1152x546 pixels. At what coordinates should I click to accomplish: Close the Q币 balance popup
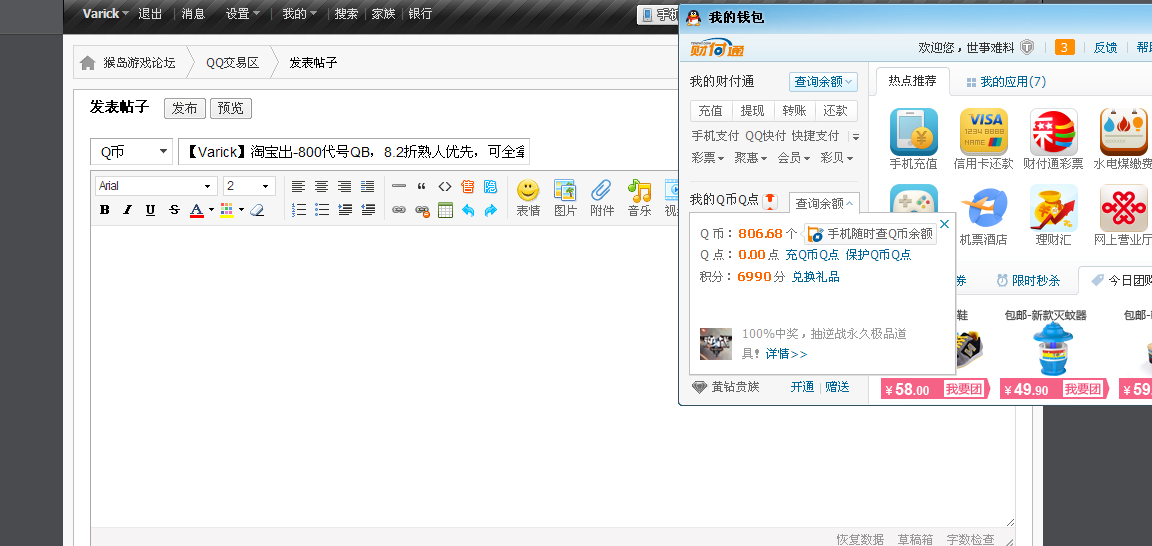point(945,224)
